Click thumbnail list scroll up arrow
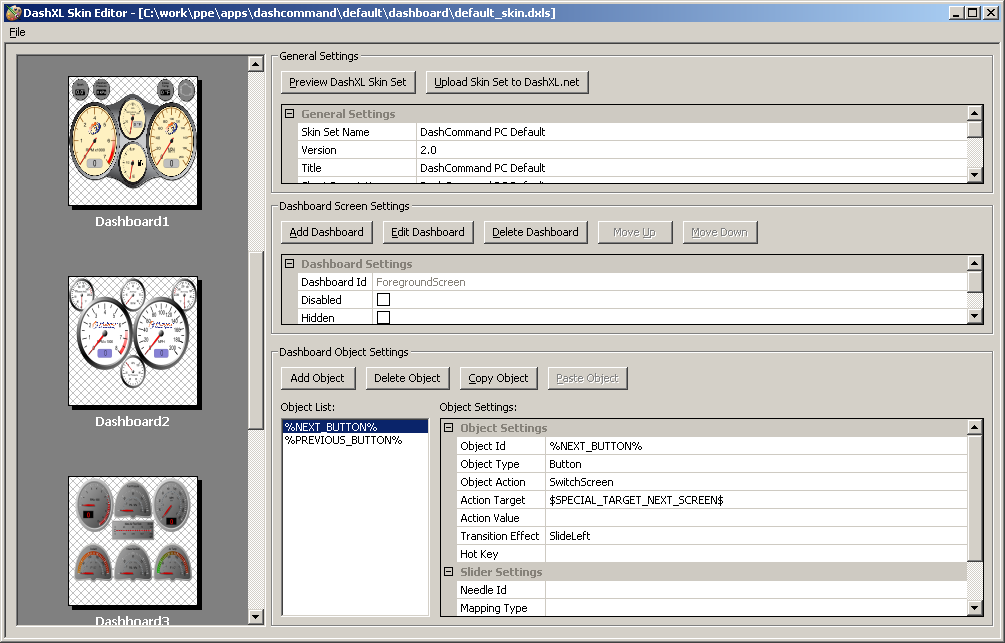 tap(256, 63)
